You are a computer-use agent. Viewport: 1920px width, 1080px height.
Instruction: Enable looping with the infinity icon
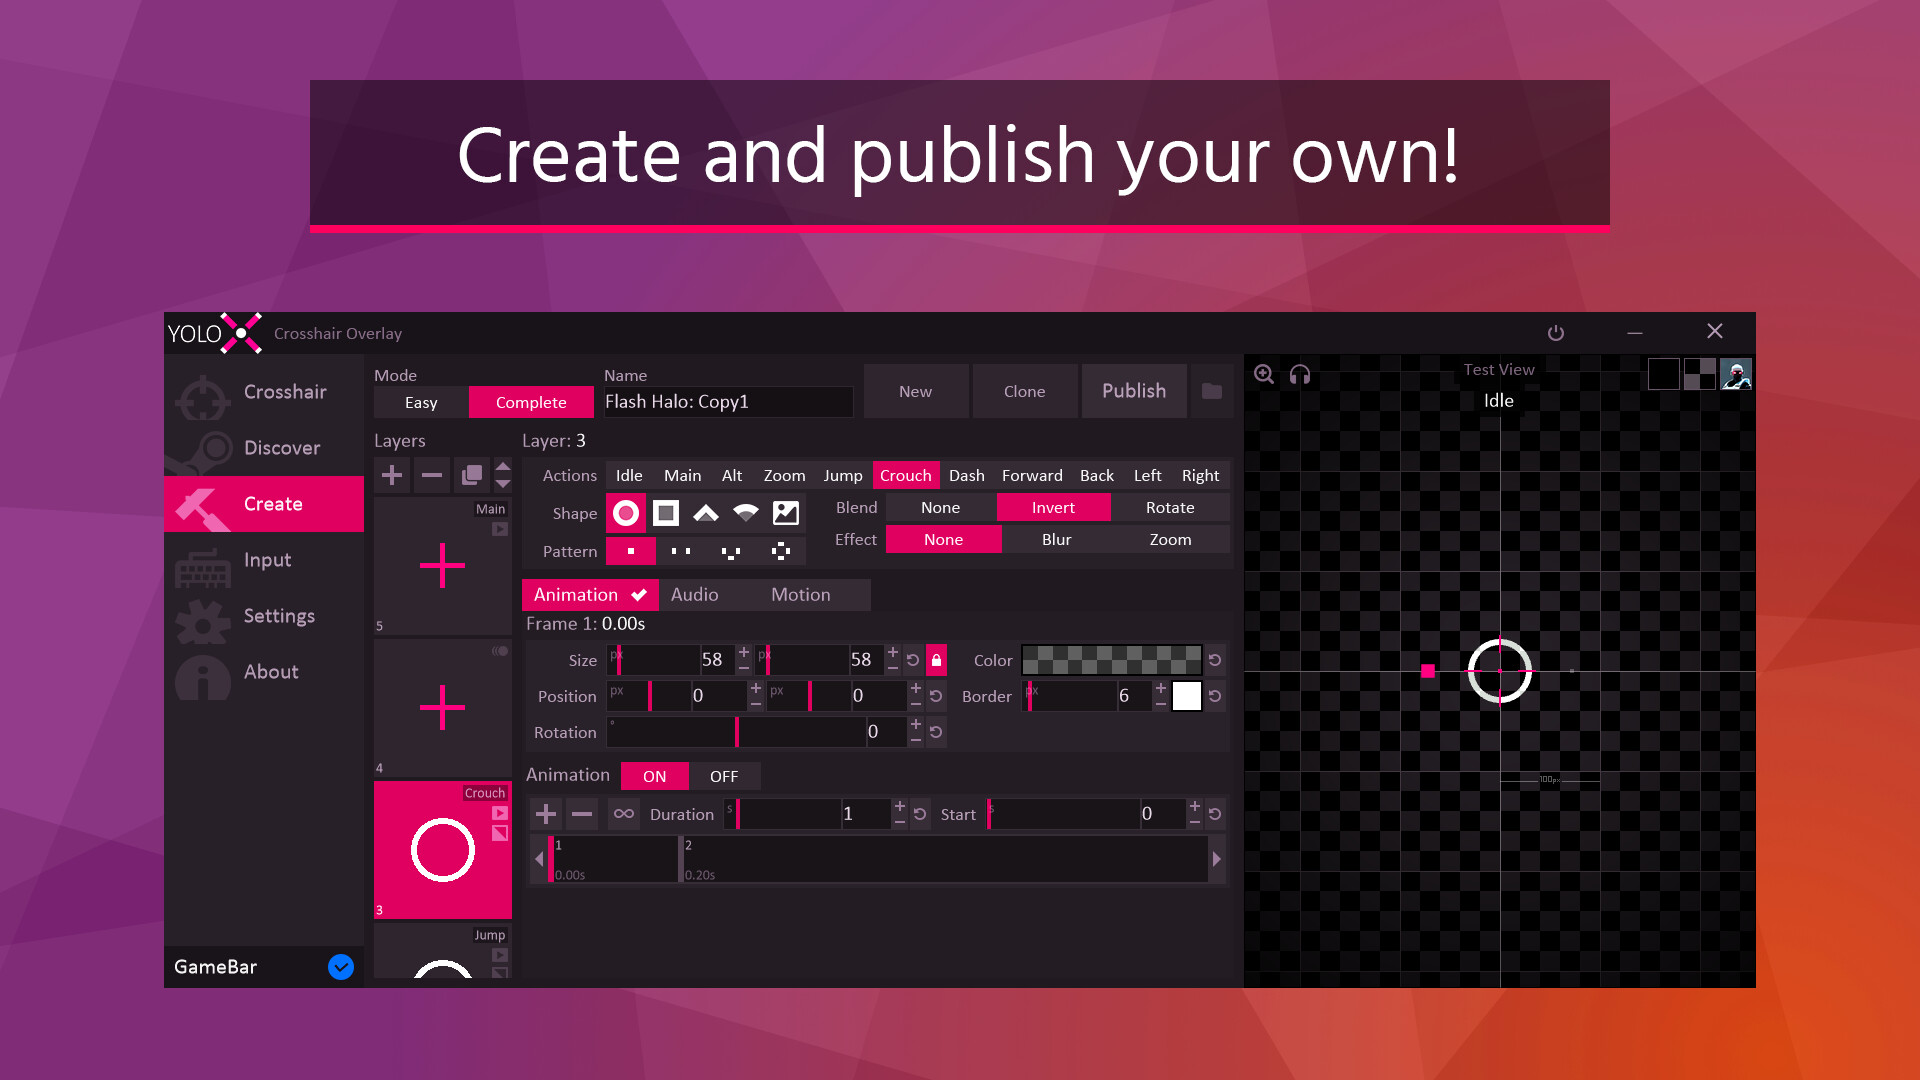622,814
